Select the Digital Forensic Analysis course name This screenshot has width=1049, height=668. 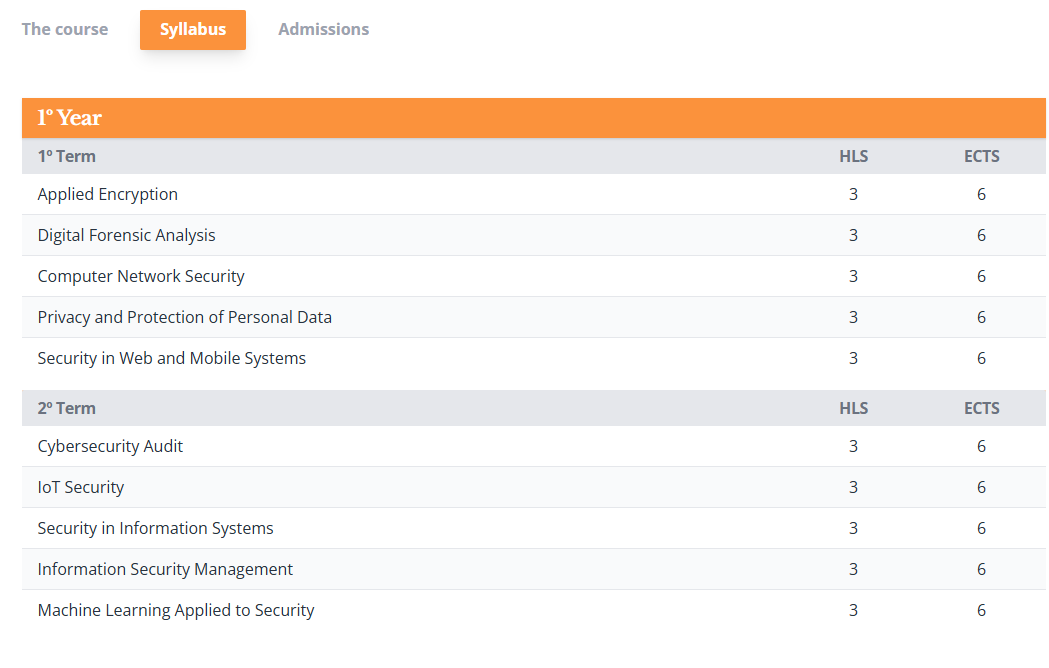126,235
